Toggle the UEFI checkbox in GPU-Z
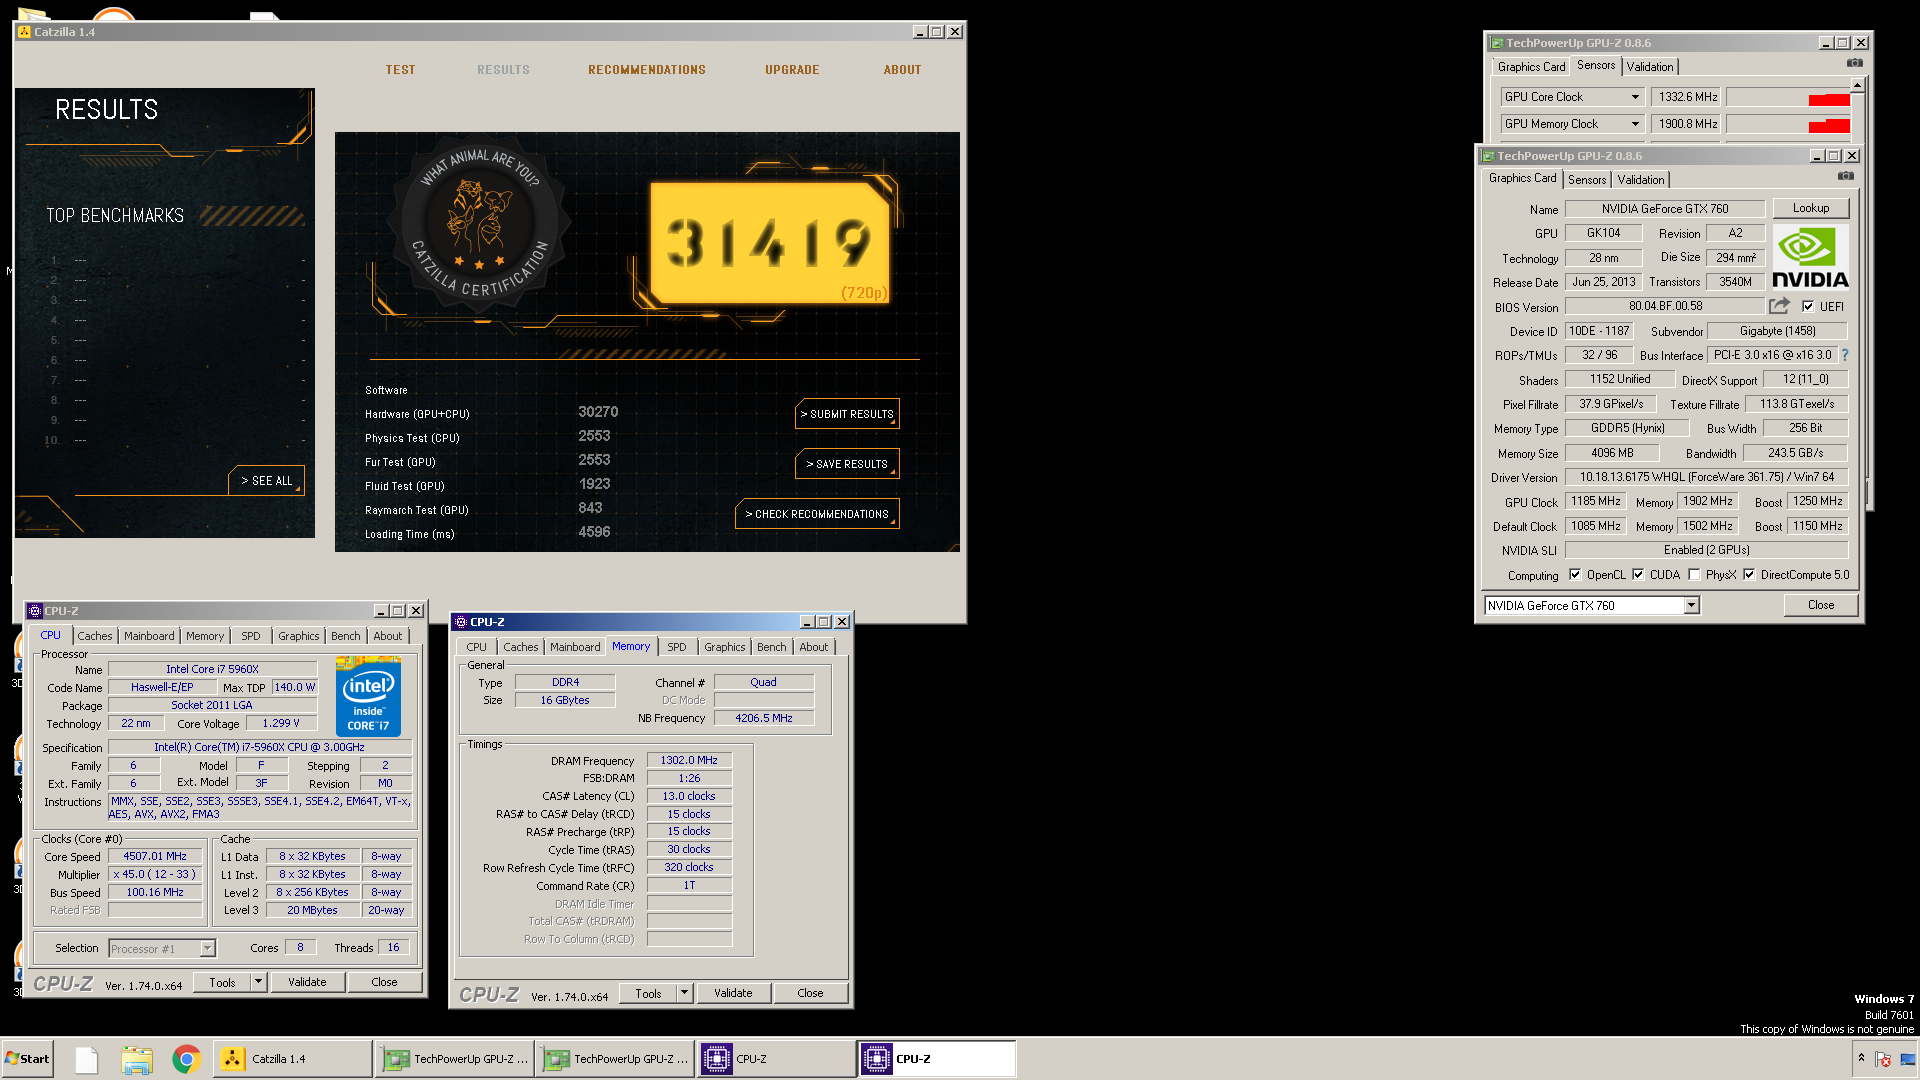The image size is (1920, 1080). click(x=1808, y=307)
